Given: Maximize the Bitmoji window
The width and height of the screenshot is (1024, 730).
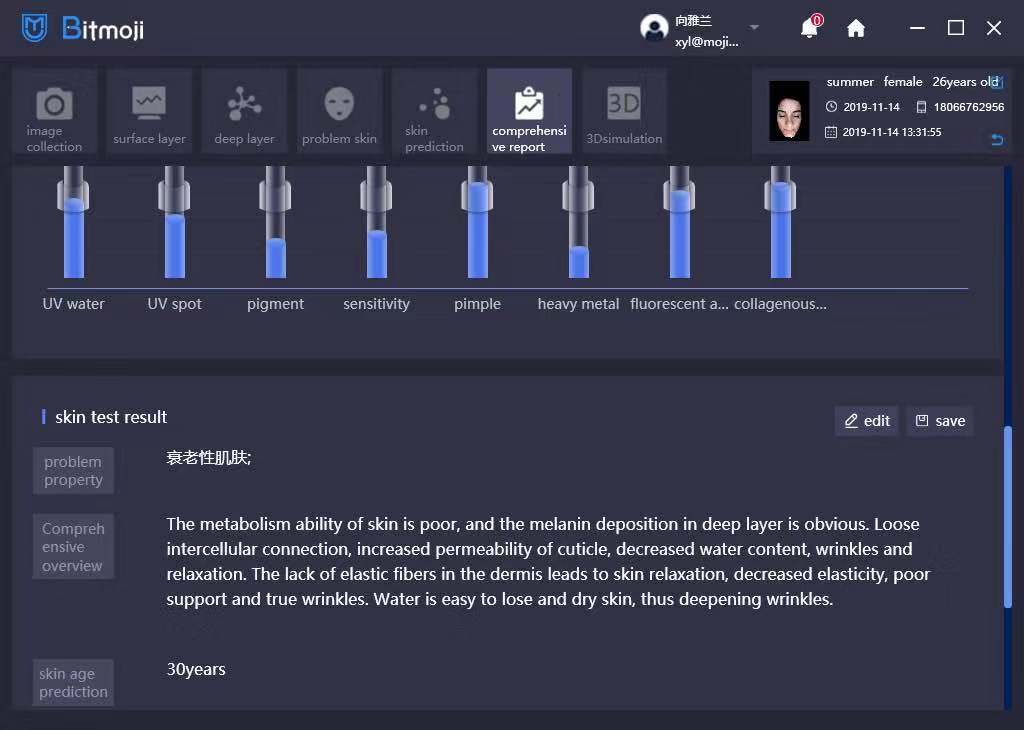Looking at the screenshot, I should pos(955,28).
